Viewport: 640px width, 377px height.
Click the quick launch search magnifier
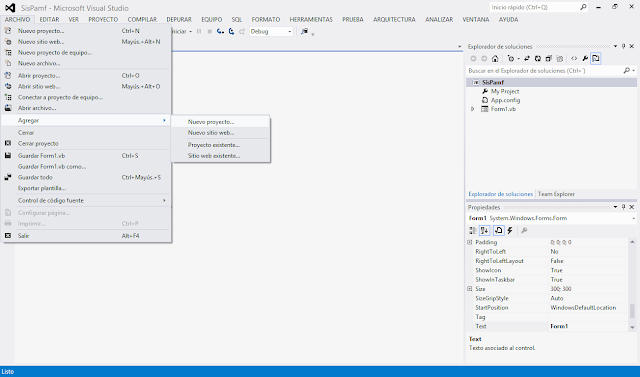pos(583,7)
